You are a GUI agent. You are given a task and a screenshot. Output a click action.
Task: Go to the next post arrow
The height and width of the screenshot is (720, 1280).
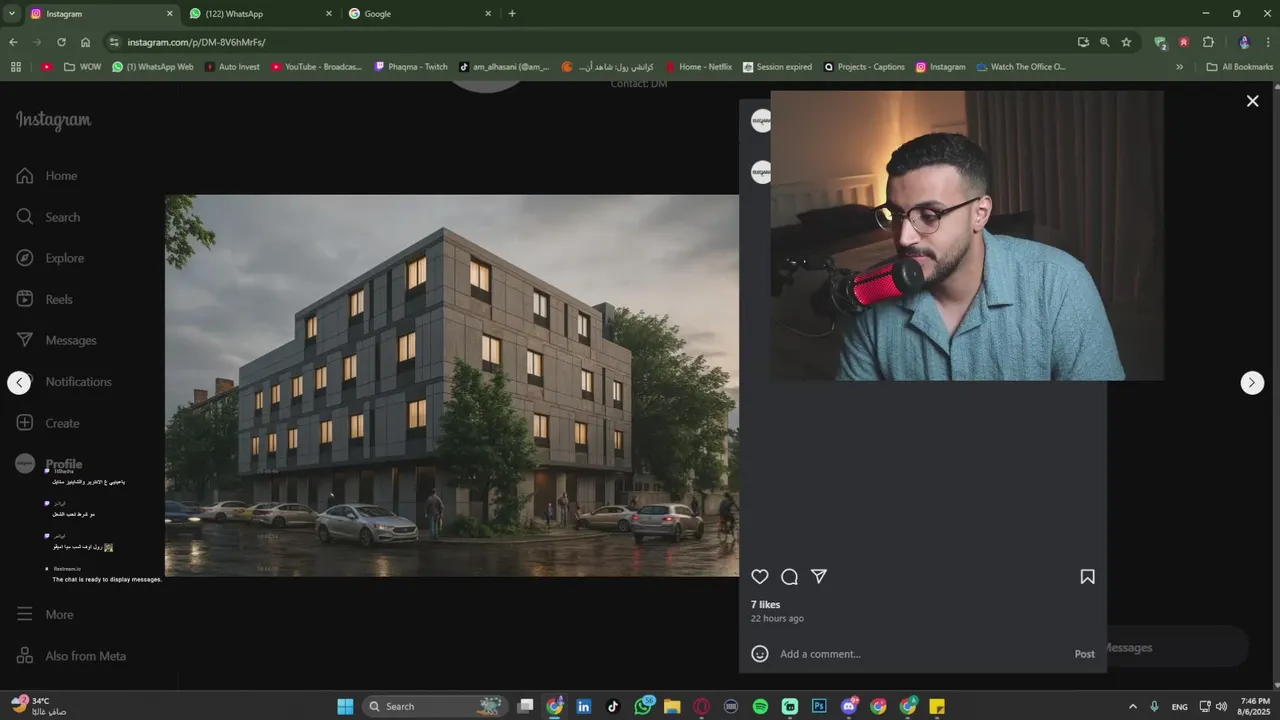point(1252,383)
